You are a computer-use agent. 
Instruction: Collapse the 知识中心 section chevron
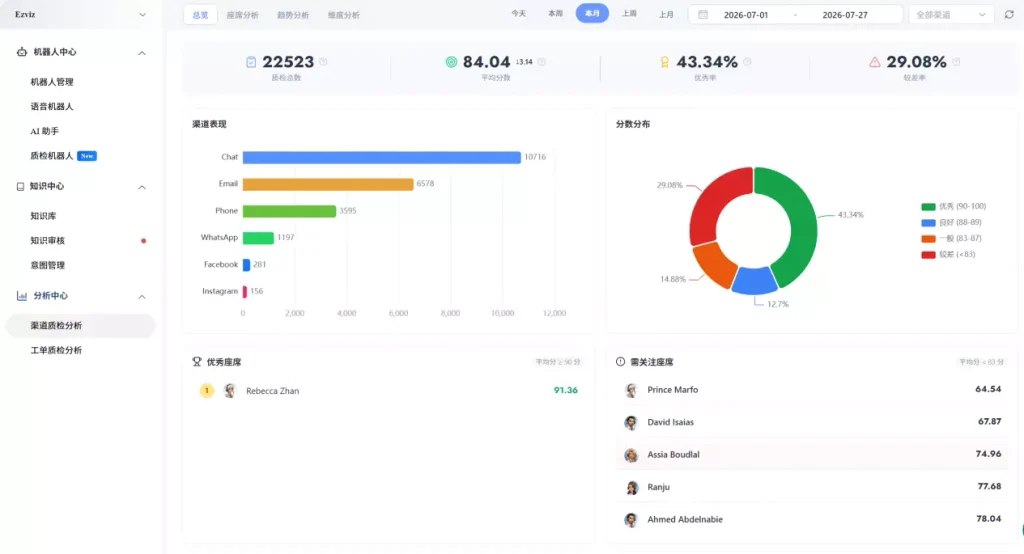click(x=142, y=187)
